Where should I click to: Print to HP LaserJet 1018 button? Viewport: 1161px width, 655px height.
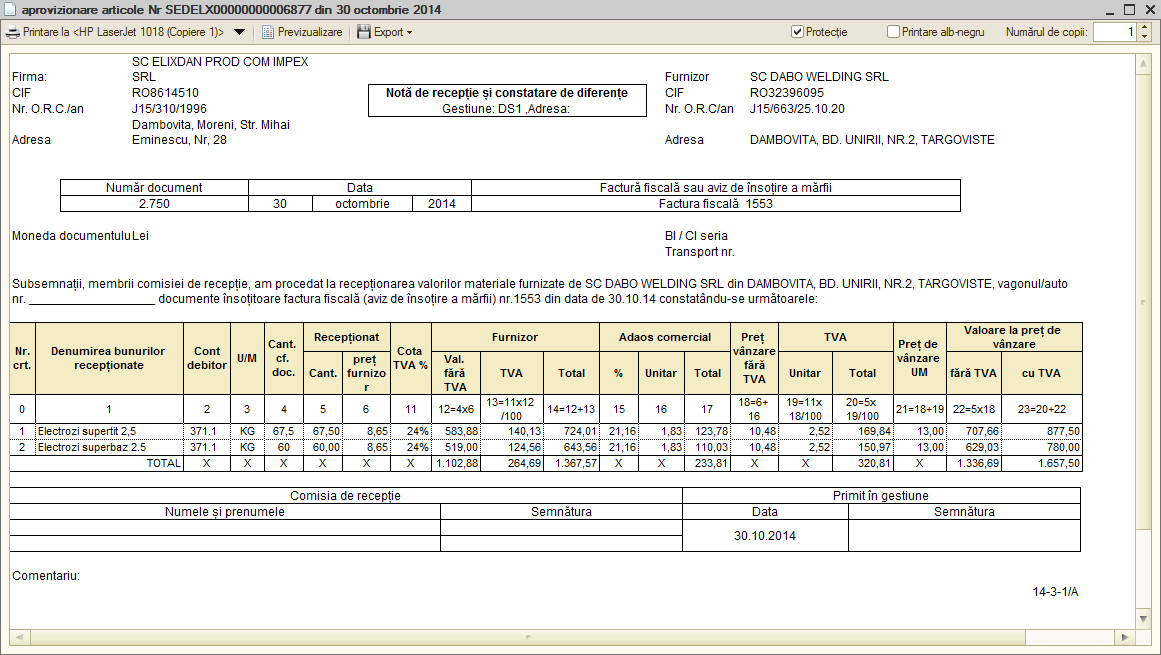(x=115, y=33)
